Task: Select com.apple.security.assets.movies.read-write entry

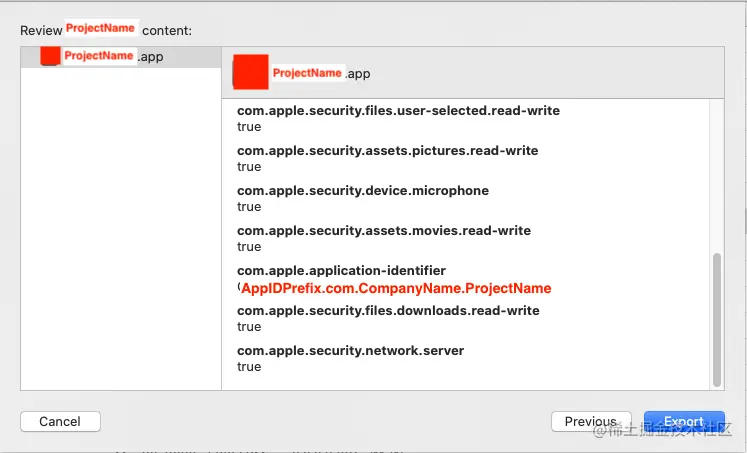Action: pyautogui.click(x=384, y=231)
